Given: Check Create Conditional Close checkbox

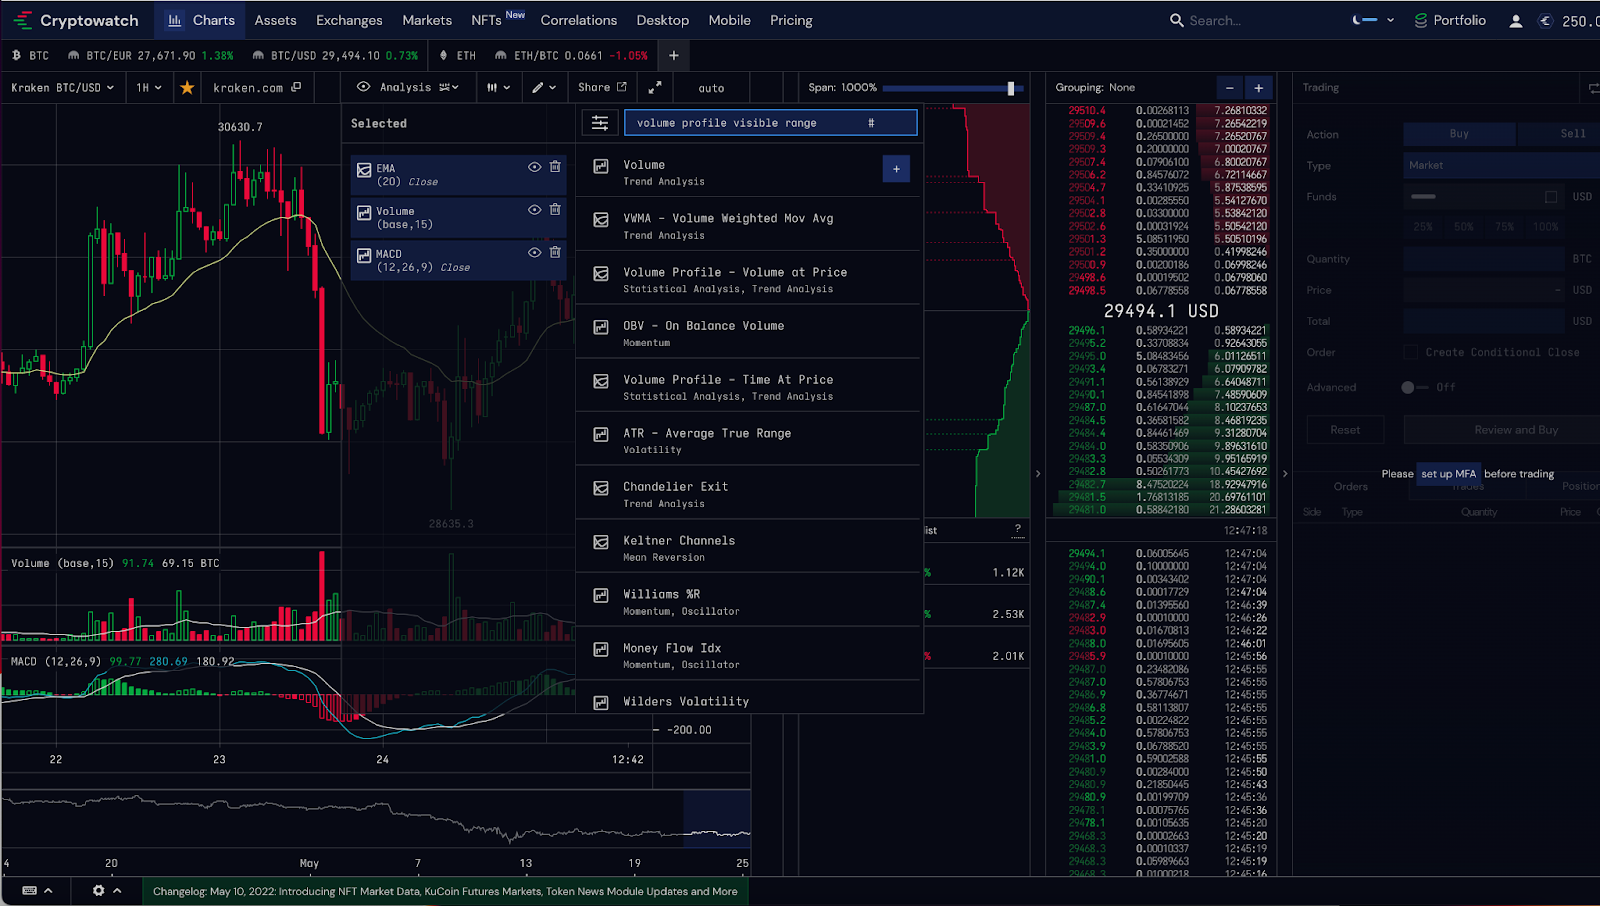Looking at the screenshot, I should [1411, 352].
